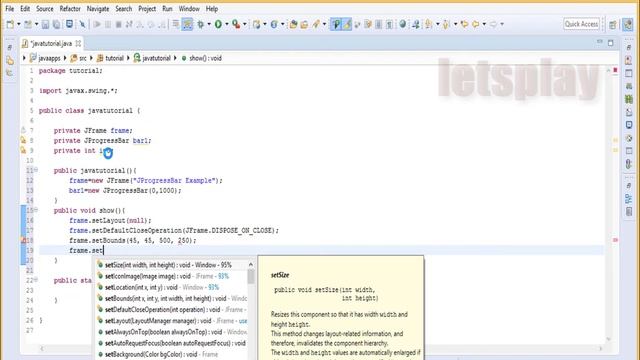Click the Back navigation arrow
640x360 pixels.
[476, 24]
